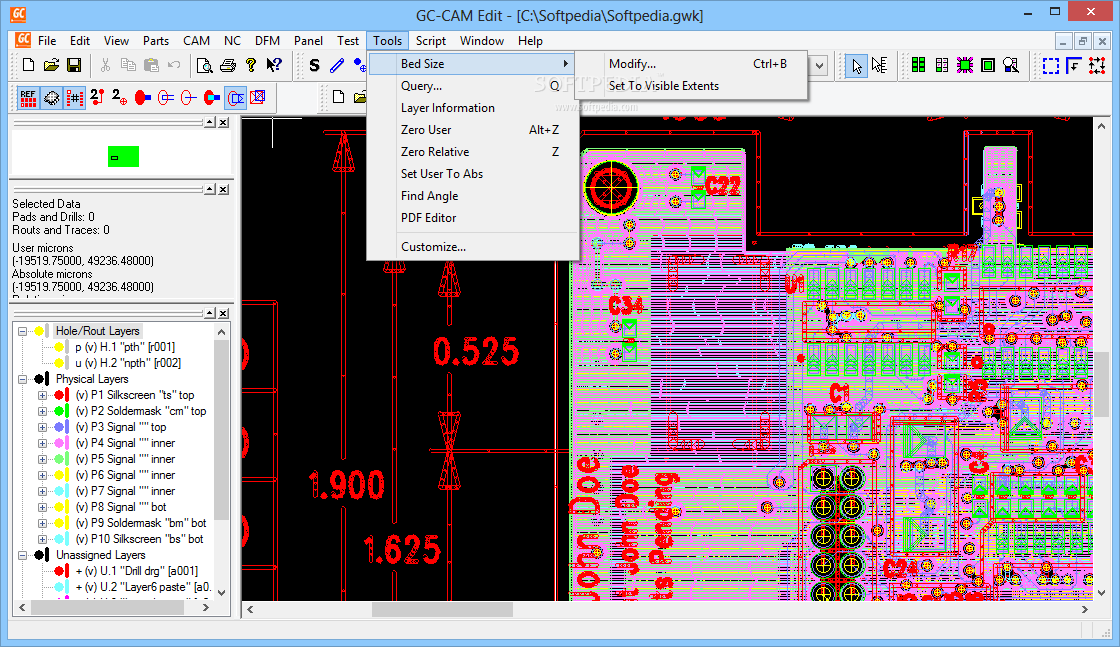Viewport: 1120px width, 647px height.
Task: Click the canvas horizontal scrollbar thumb
Action: click(x=442, y=610)
